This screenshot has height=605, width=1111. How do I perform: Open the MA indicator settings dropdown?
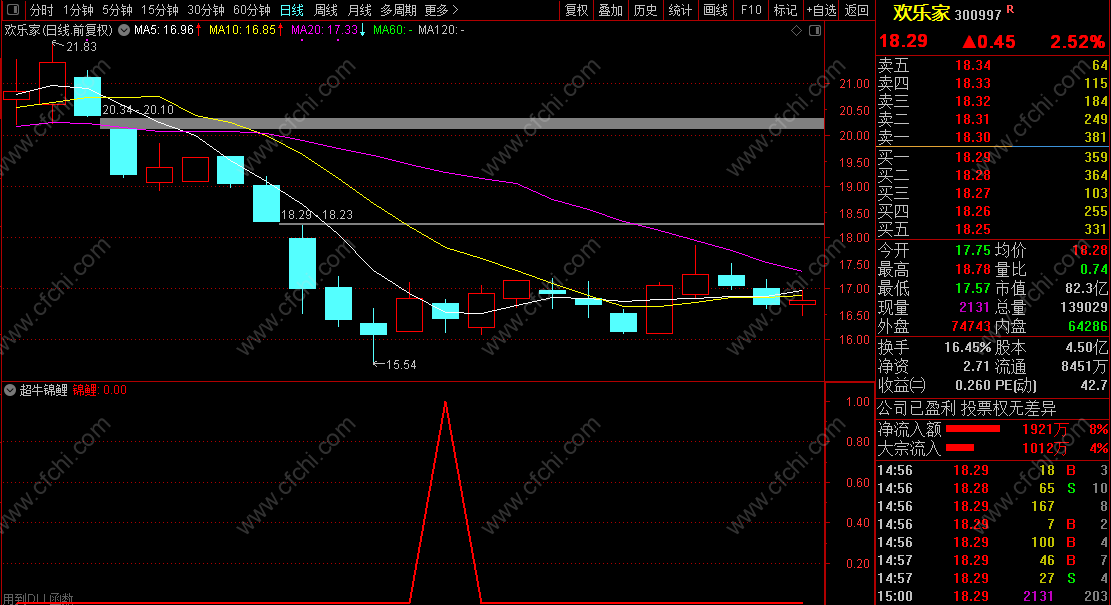(x=124, y=30)
